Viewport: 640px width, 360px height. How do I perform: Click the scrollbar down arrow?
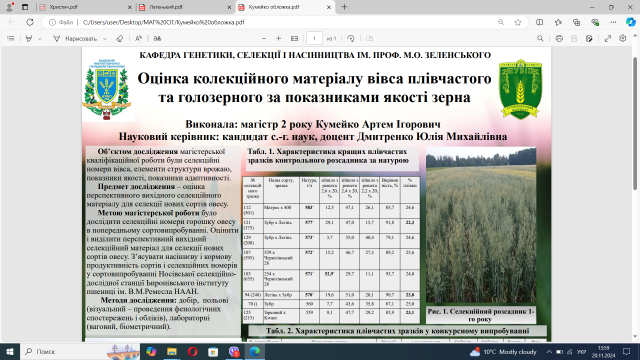(635, 337)
